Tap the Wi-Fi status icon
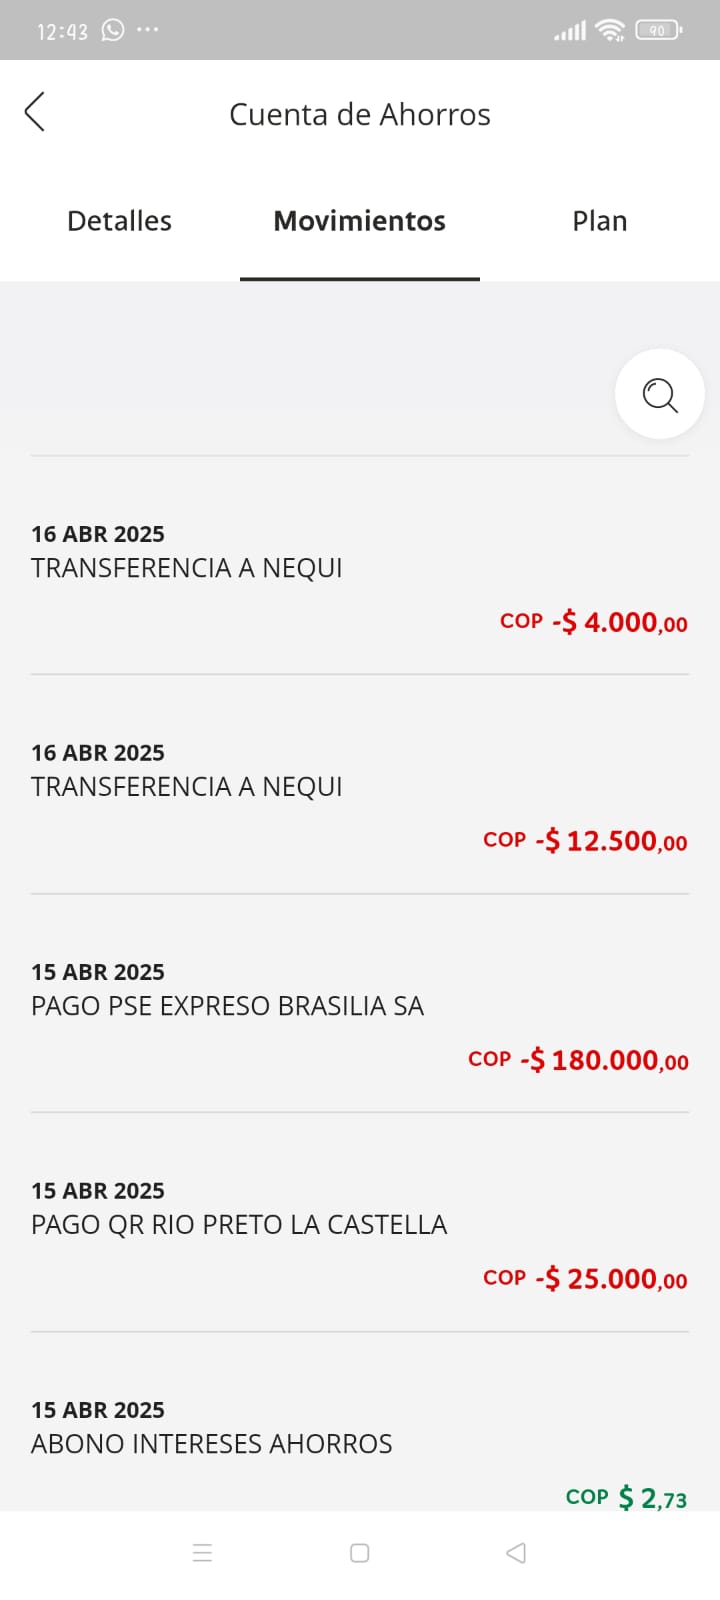The height and width of the screenshot is (1600, 720). [x=609, y=30]
